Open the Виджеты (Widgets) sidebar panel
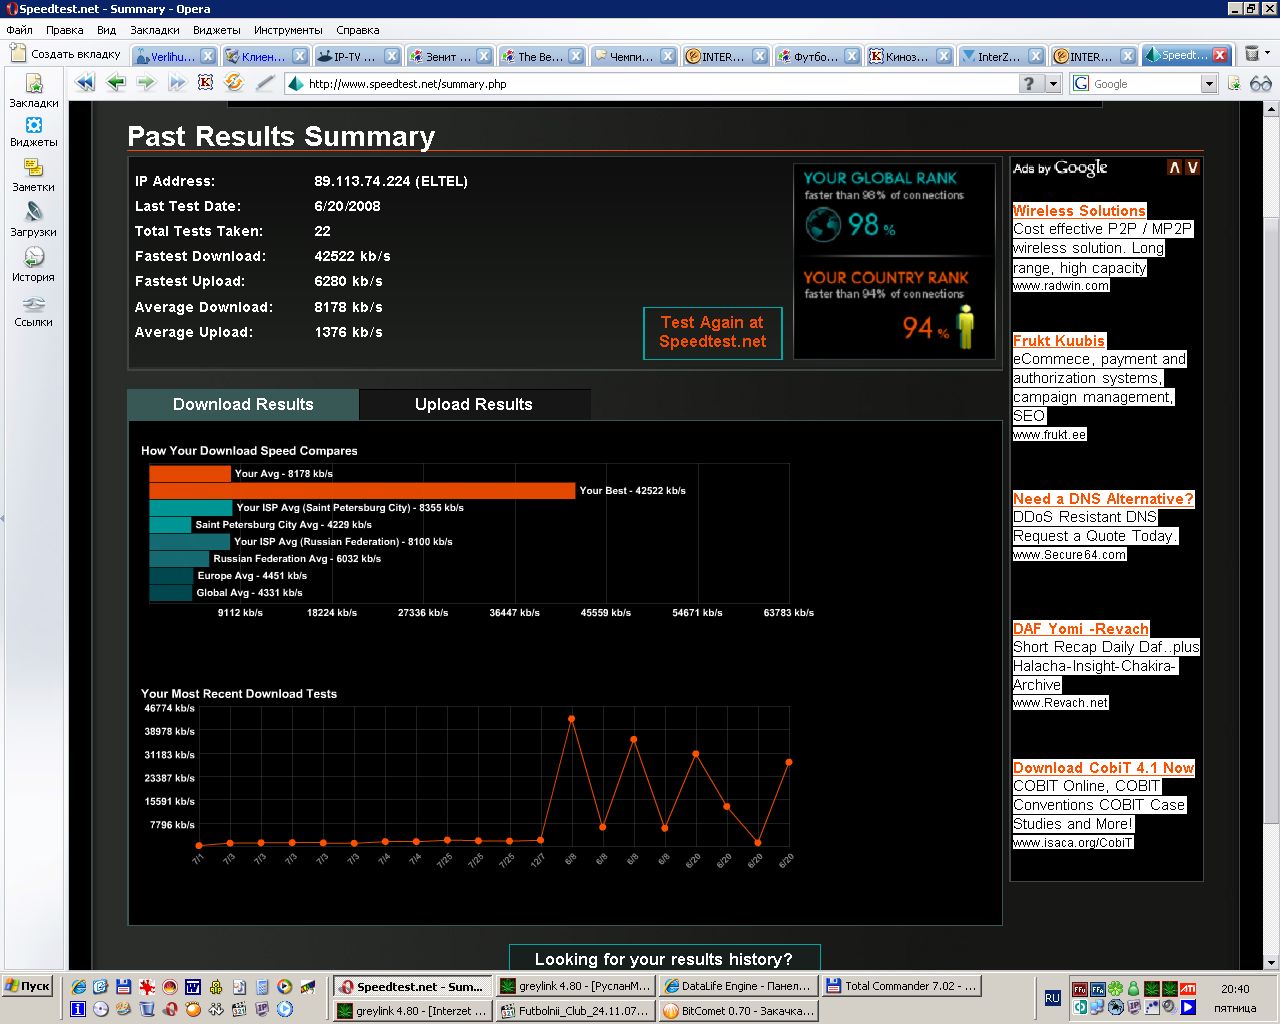The height and width of the screenshot is (1024, 1280). tap(33, 131)
